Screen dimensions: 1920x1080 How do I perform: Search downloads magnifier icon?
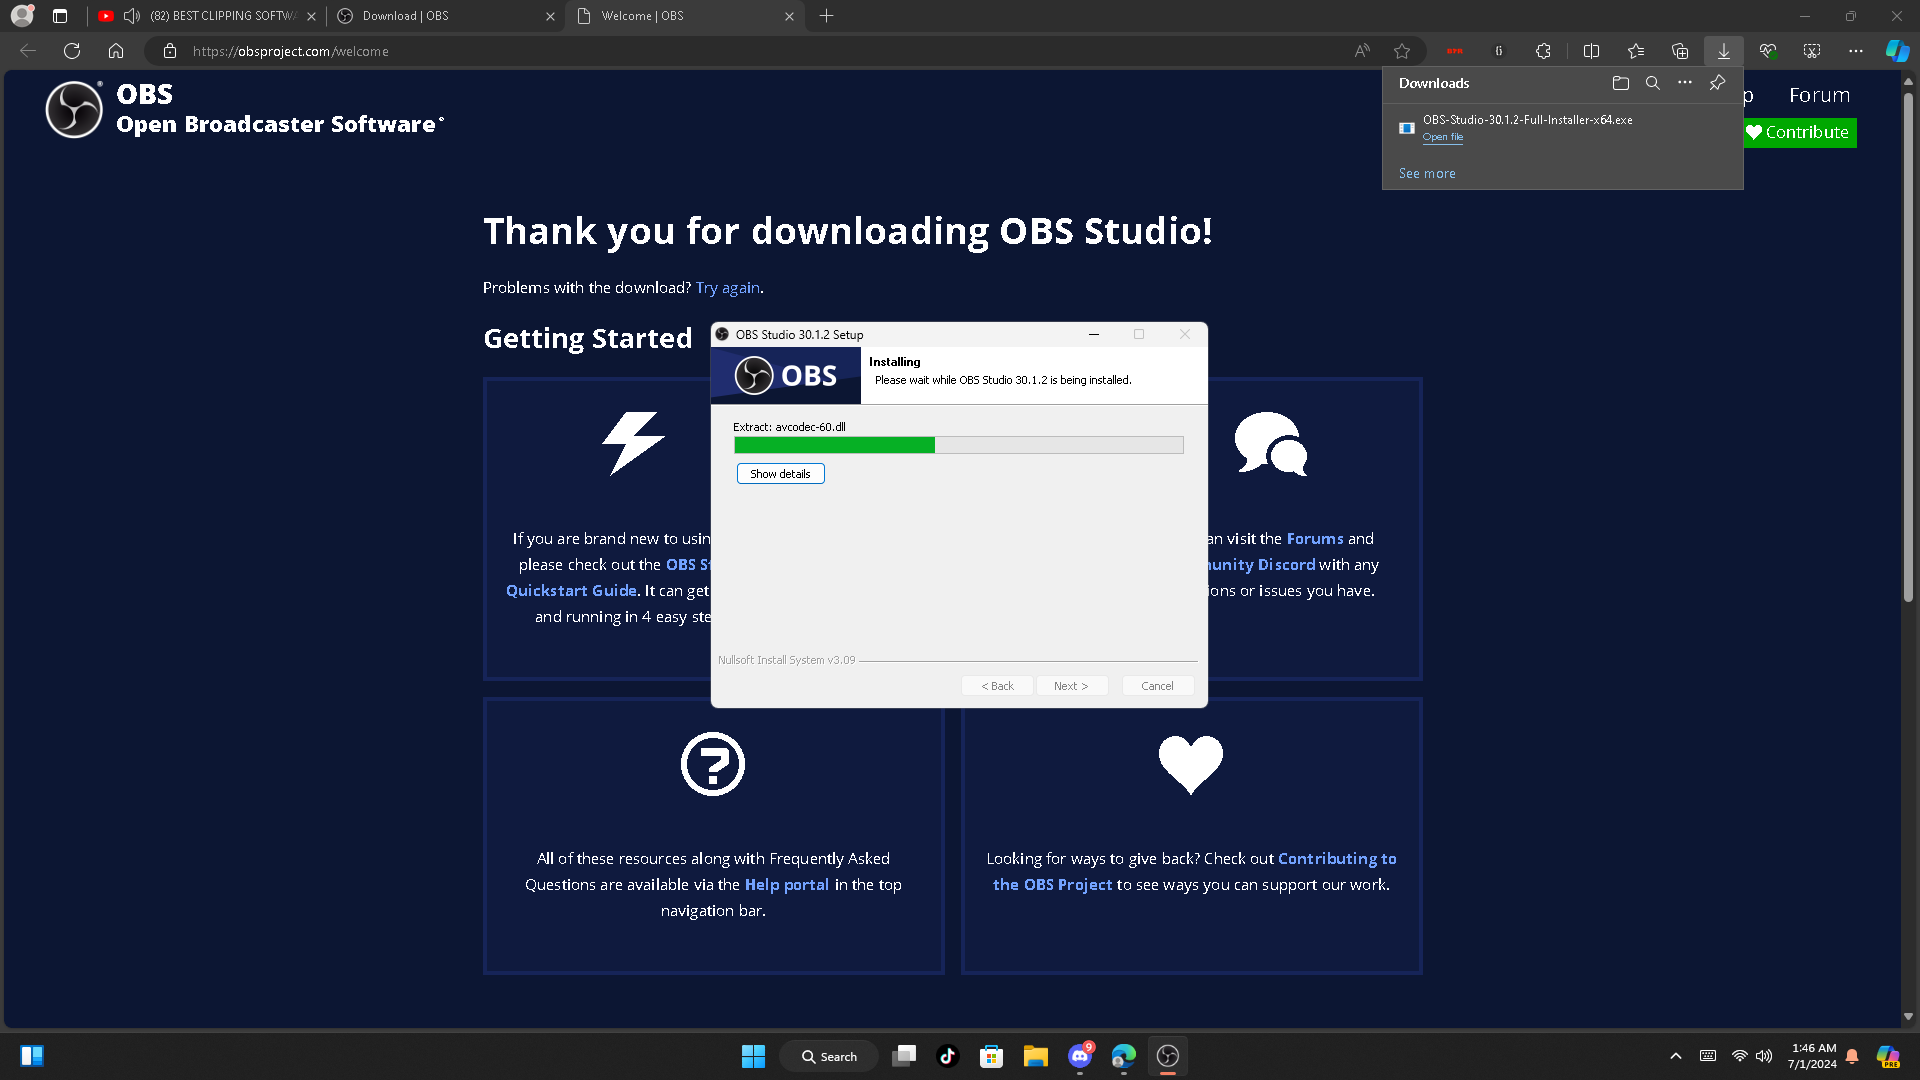tap(1653, 83)
